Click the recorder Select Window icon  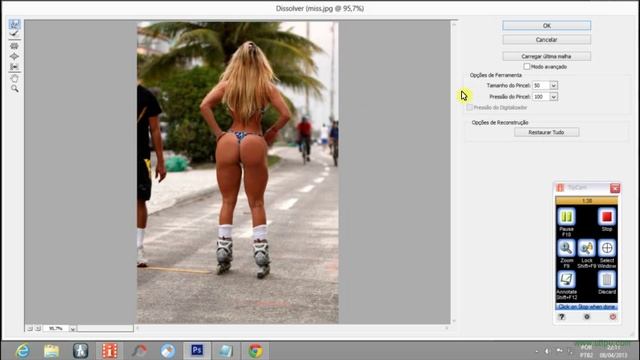coord(607,248)
